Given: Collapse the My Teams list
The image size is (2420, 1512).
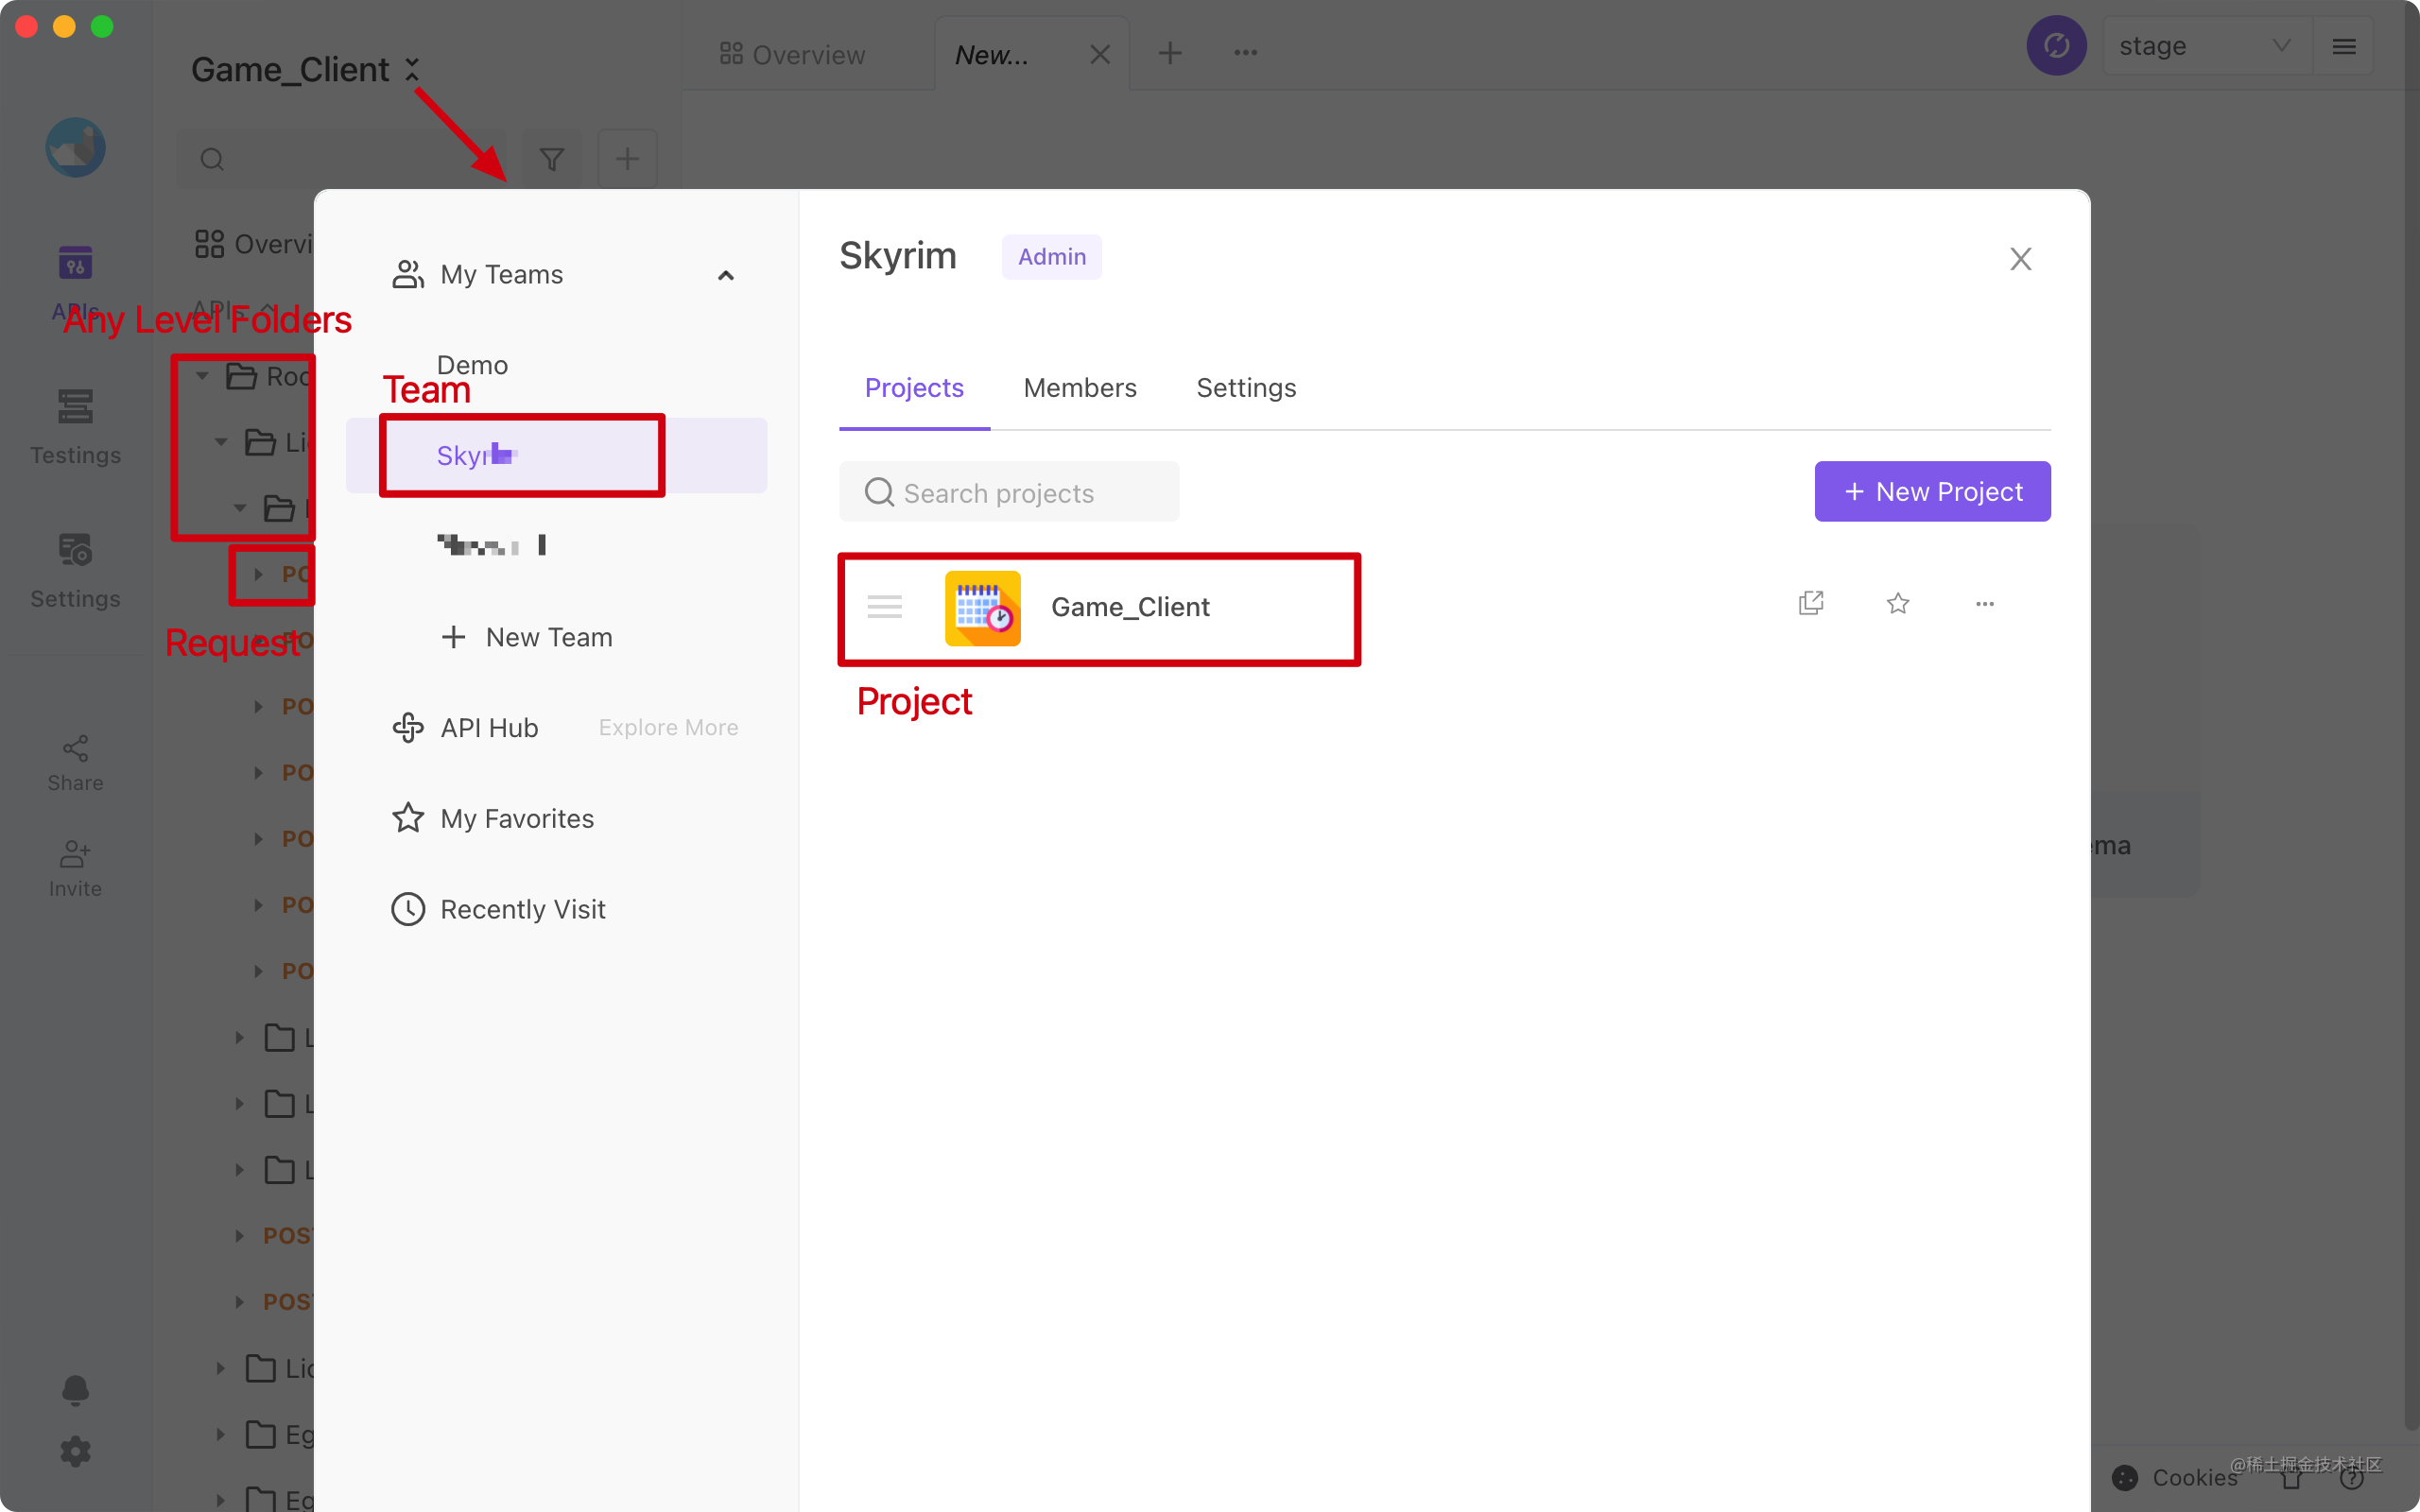Looking at the screenshot, I should point(726,275).
